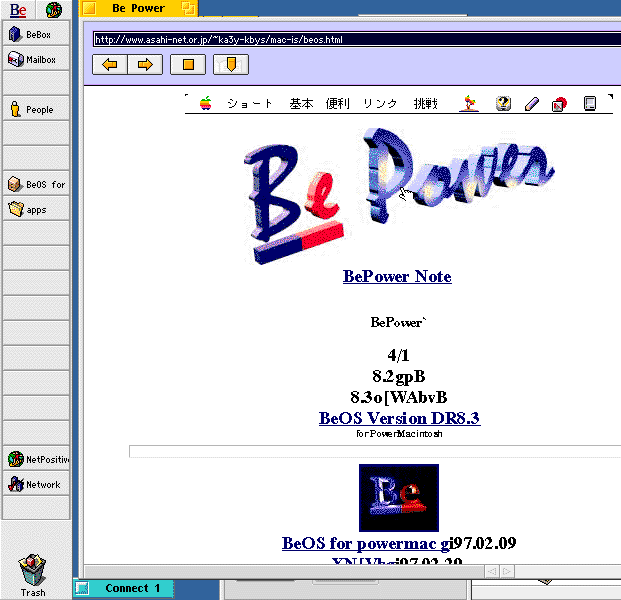Click the notebook icon in page bar
Image resolution: width=621 pixels, height=600 pixels.
(590, 103)
